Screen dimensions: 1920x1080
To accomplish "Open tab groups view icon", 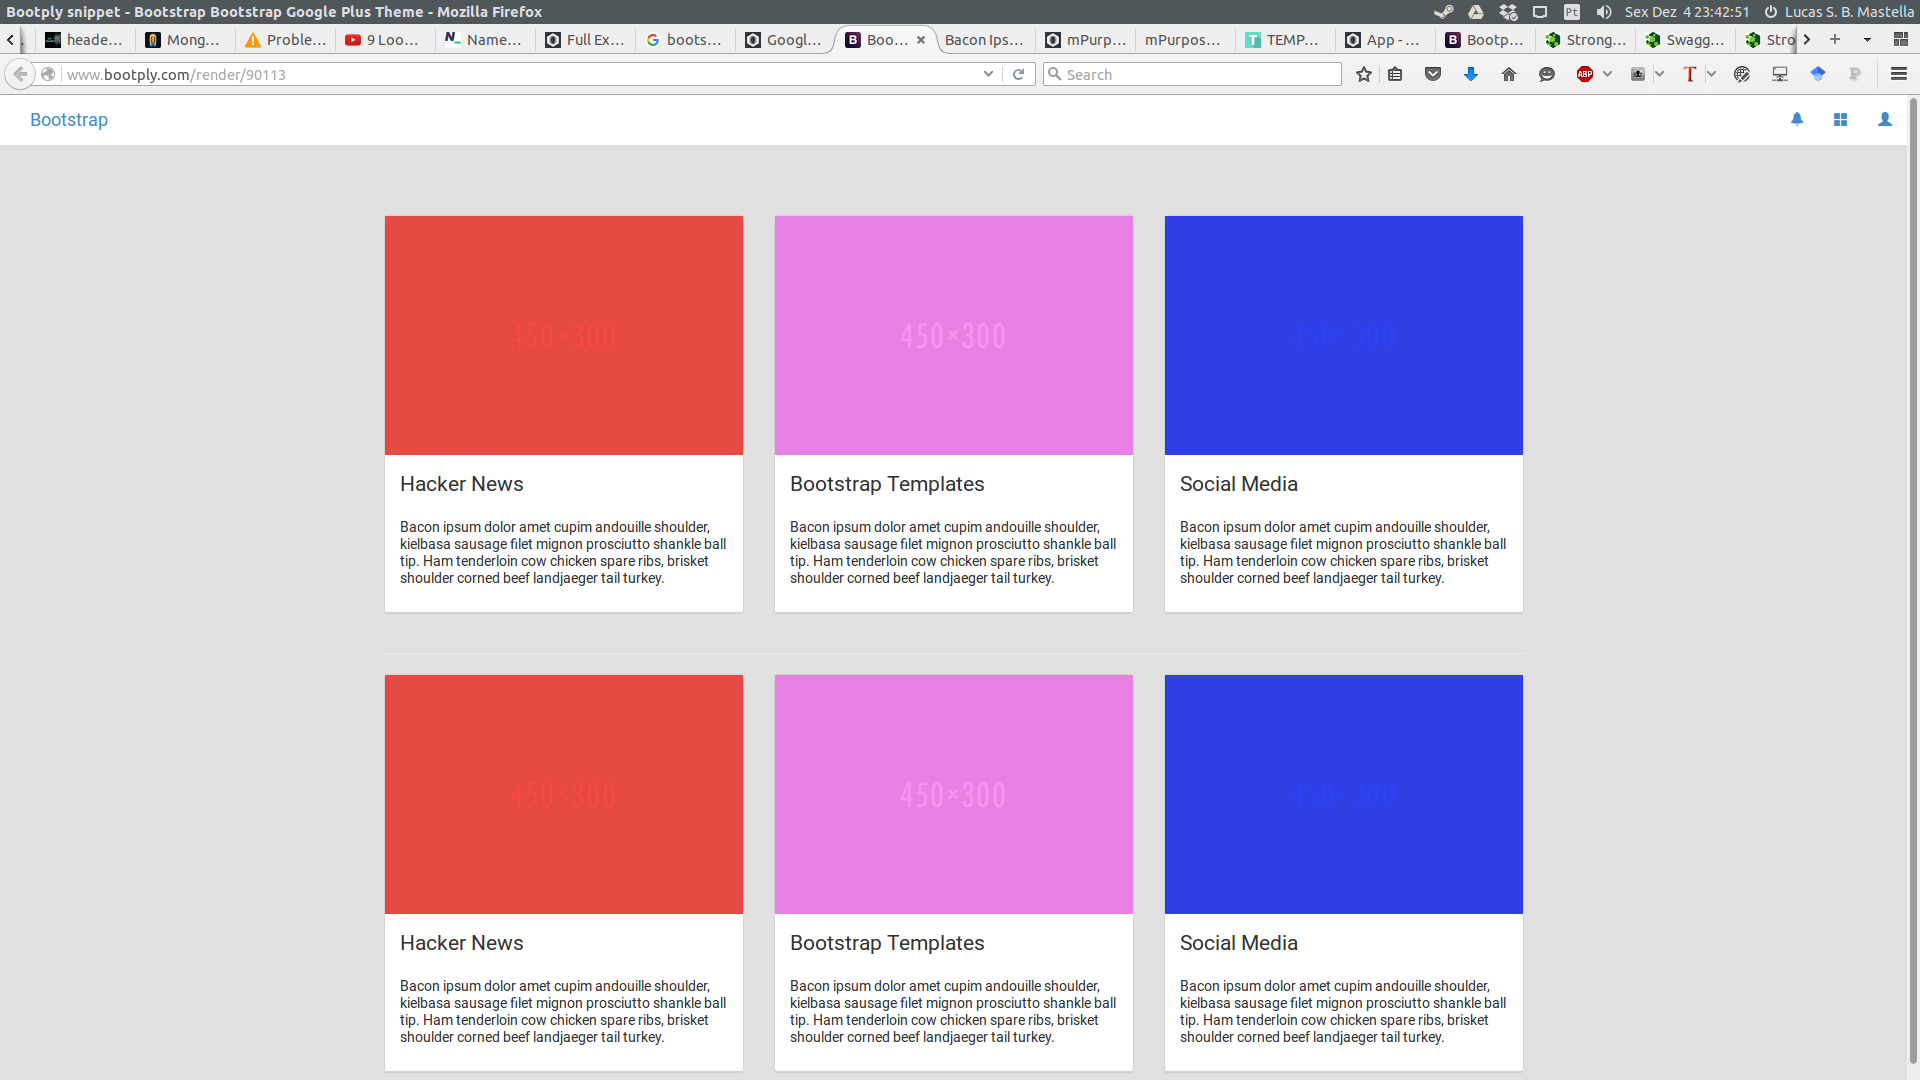I will (1901, 39).
